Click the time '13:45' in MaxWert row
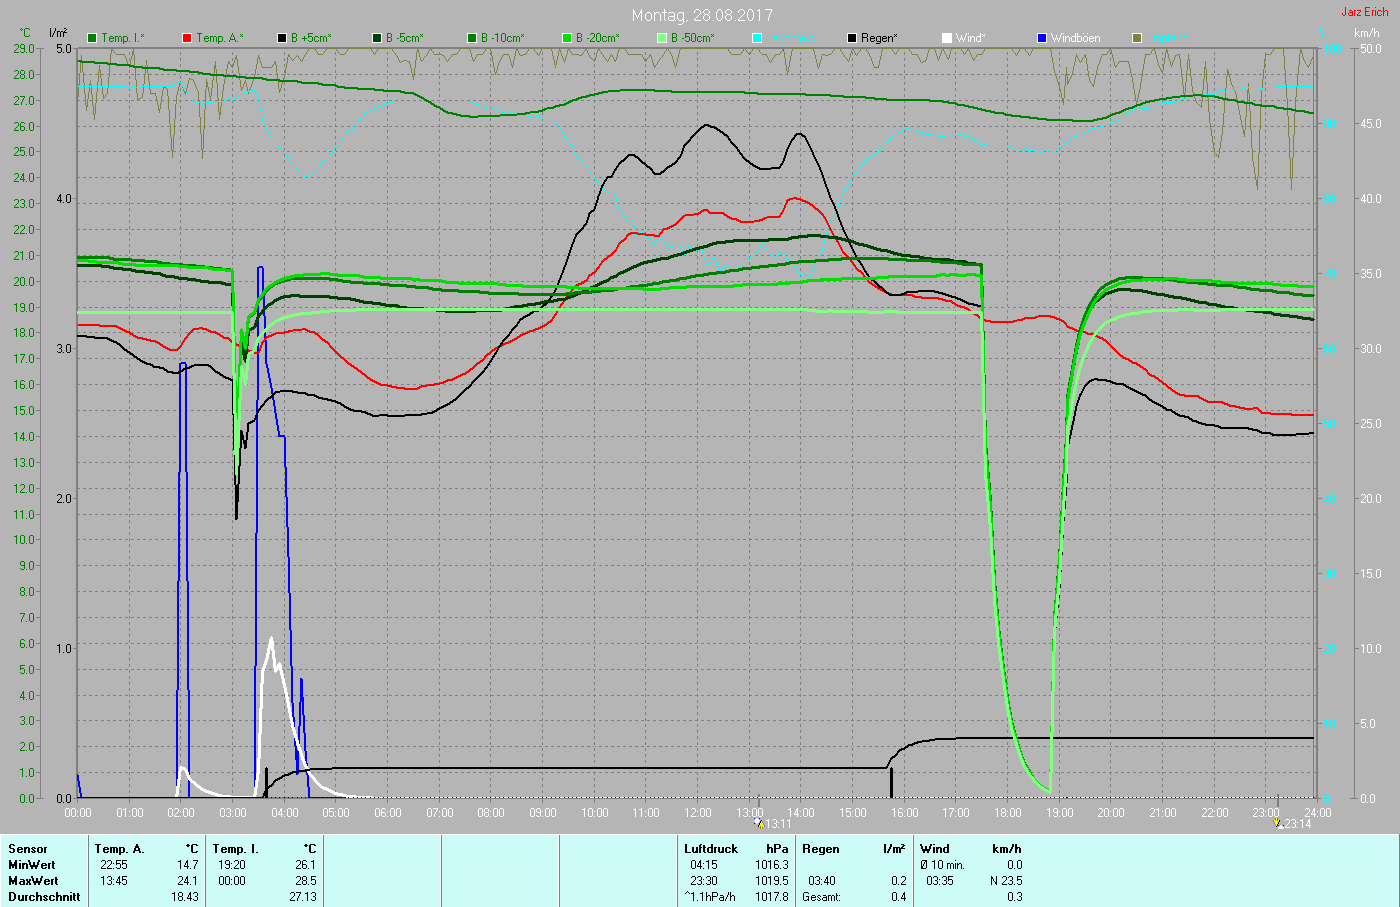 coord(114,881)
